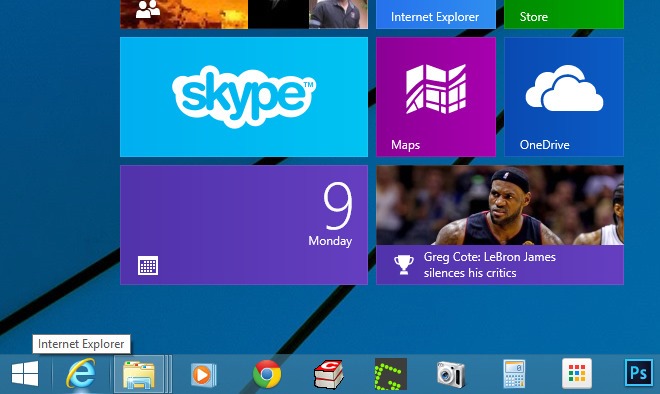Open the People tile with photos
Image resolution: width=660 pixels, height=394 pixels.
(x=244, y=14)
